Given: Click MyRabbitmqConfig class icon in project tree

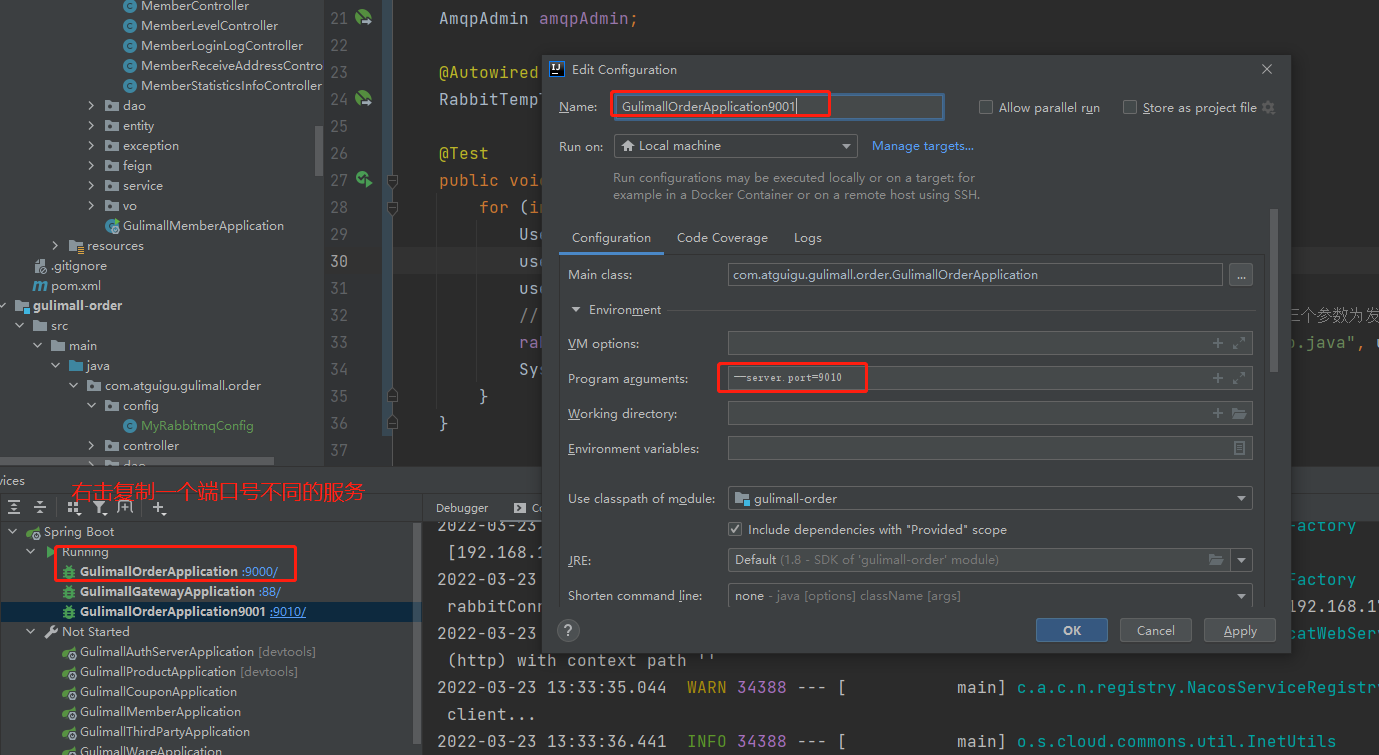Looking at the screenshot, I should 130,426.
